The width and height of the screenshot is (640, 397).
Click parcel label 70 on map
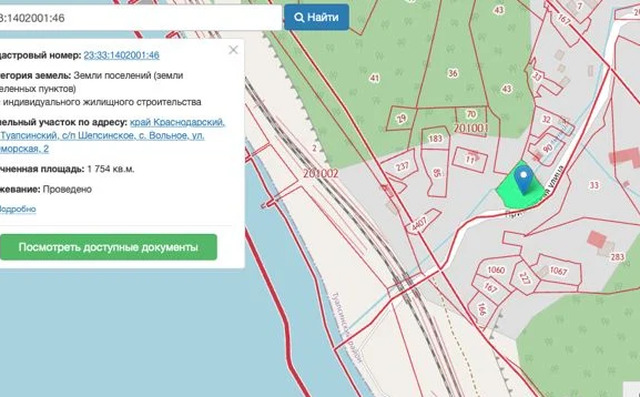point(471,114)
